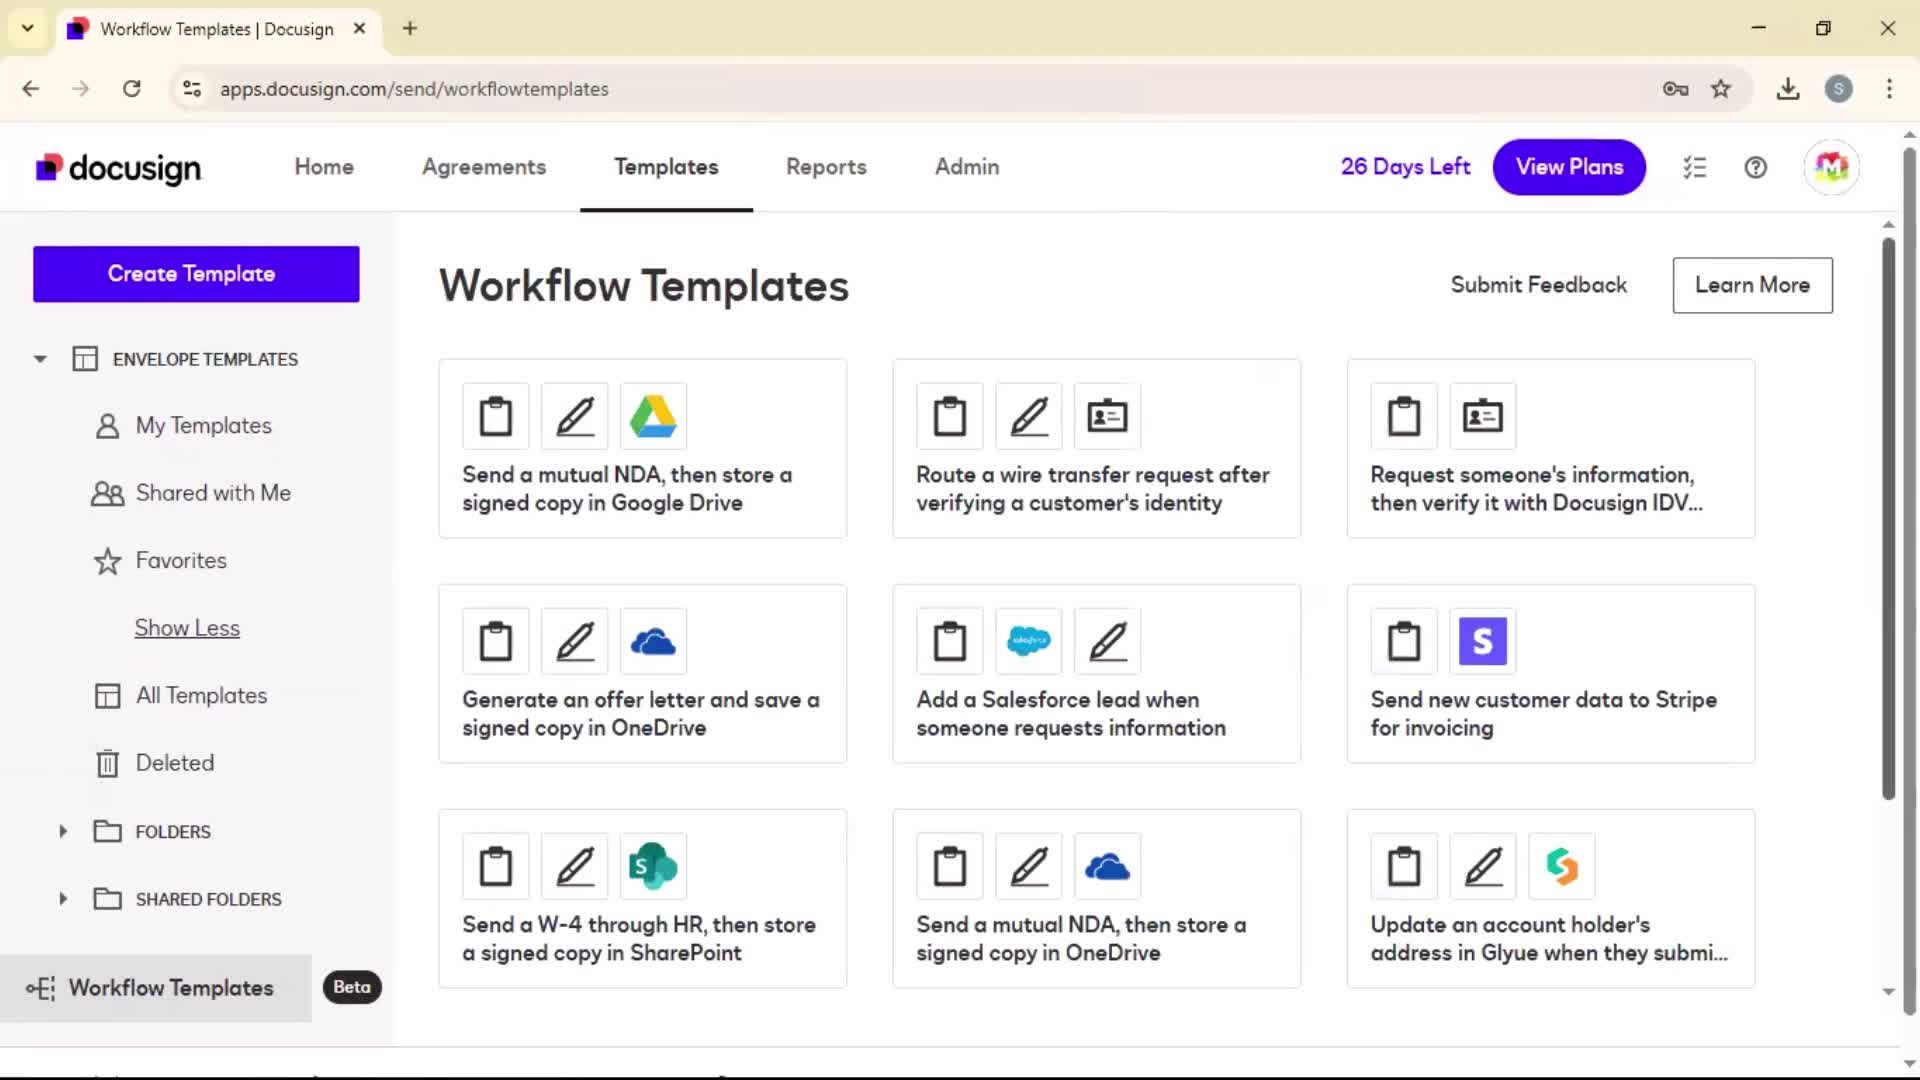The height and width of the screenshot is (1080, 1920).
Task: Click the content area vertical scrollbar
Action: (x=1888, y=518)
